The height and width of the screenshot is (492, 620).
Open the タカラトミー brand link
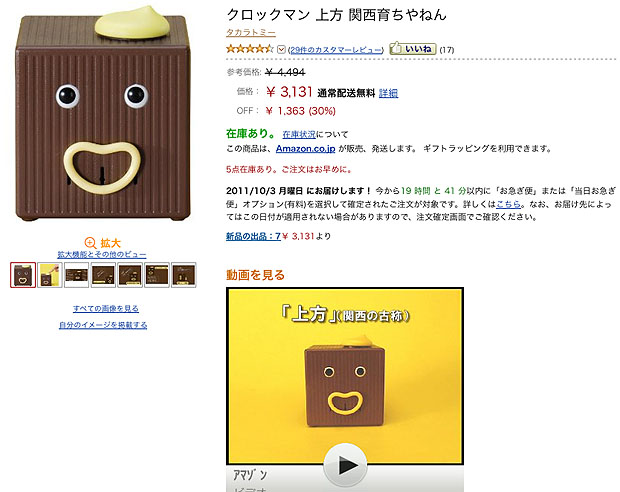tap(251, 33)
